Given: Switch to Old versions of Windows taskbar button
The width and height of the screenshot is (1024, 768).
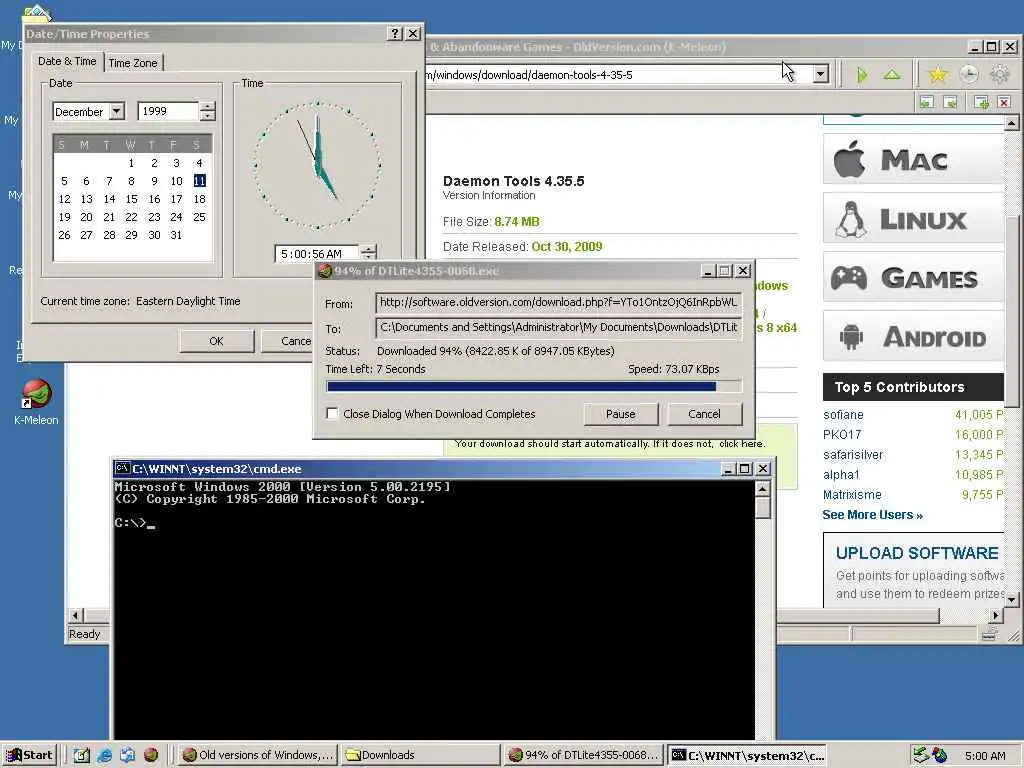Looking at the screenshot, I should (257, 755).
